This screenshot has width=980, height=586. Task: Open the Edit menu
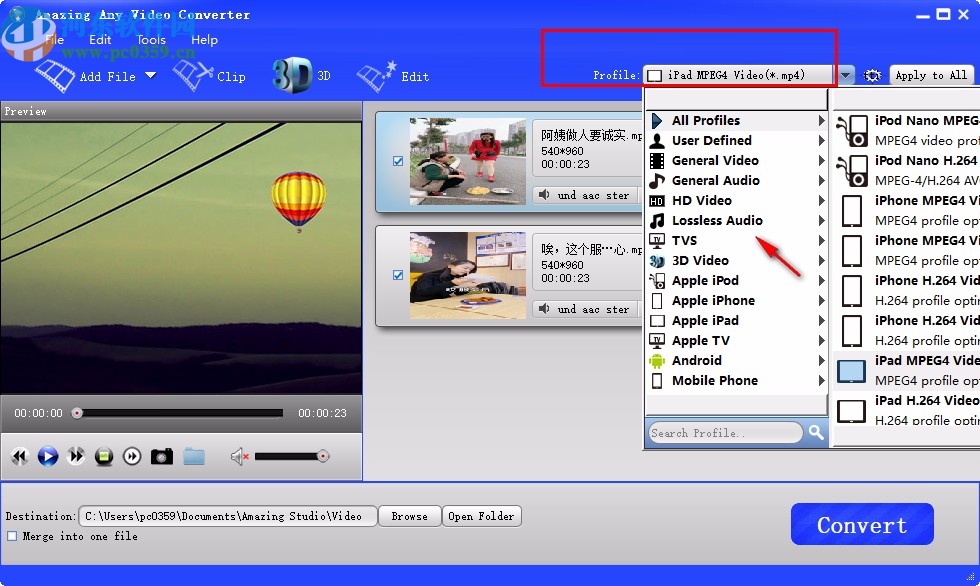99,40
